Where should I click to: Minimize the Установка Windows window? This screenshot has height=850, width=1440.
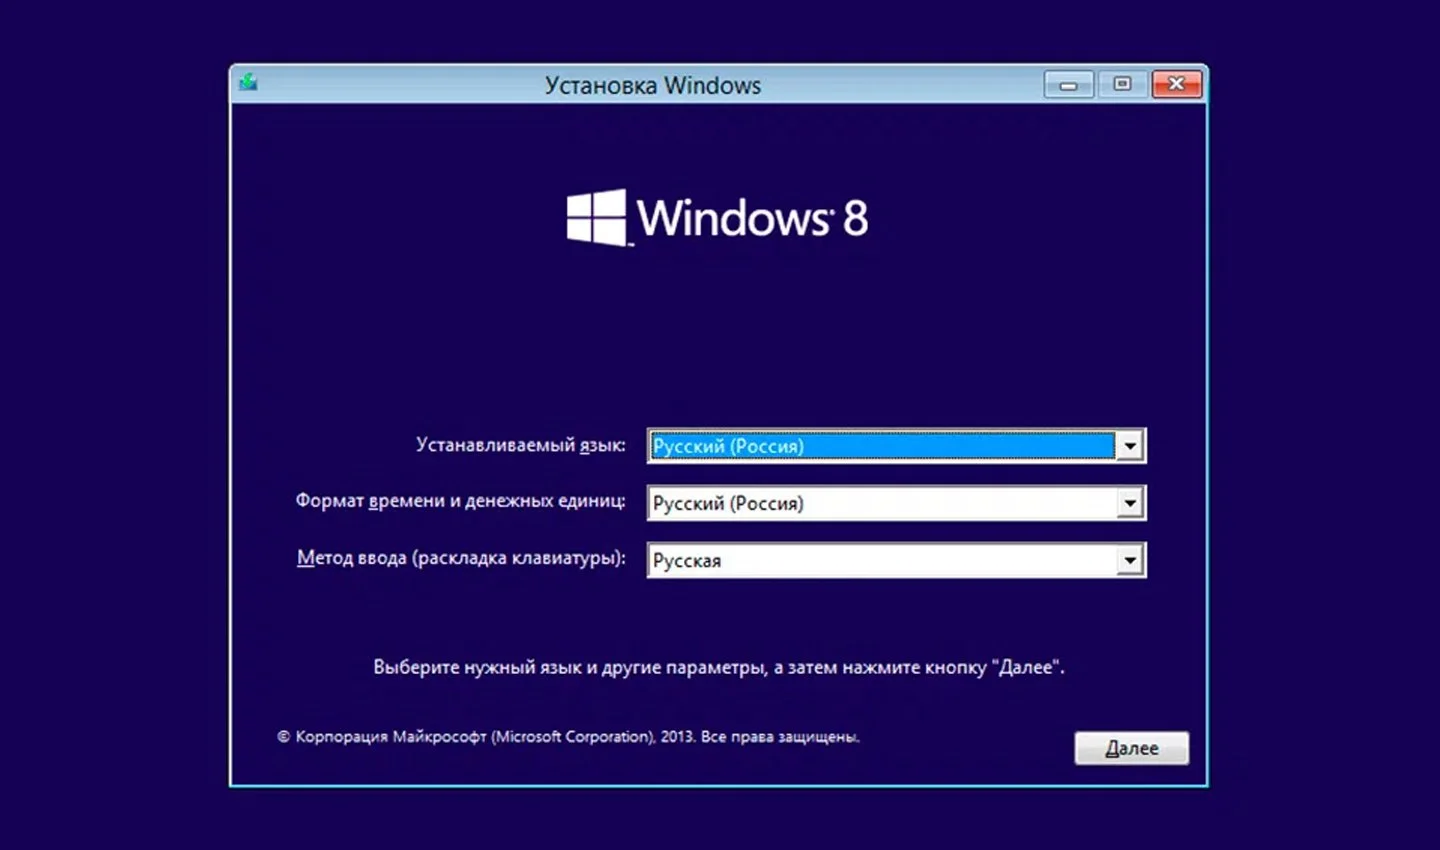click(x=1068, y=84)
